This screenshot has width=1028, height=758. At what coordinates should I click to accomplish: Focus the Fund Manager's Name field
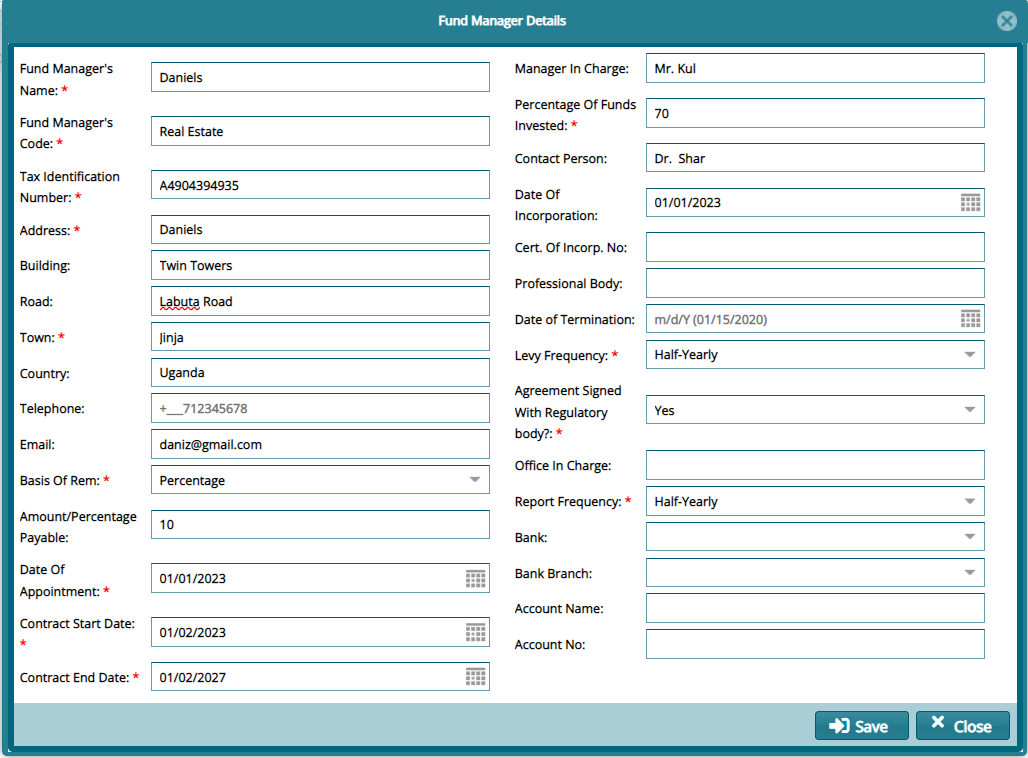point(320,77)
